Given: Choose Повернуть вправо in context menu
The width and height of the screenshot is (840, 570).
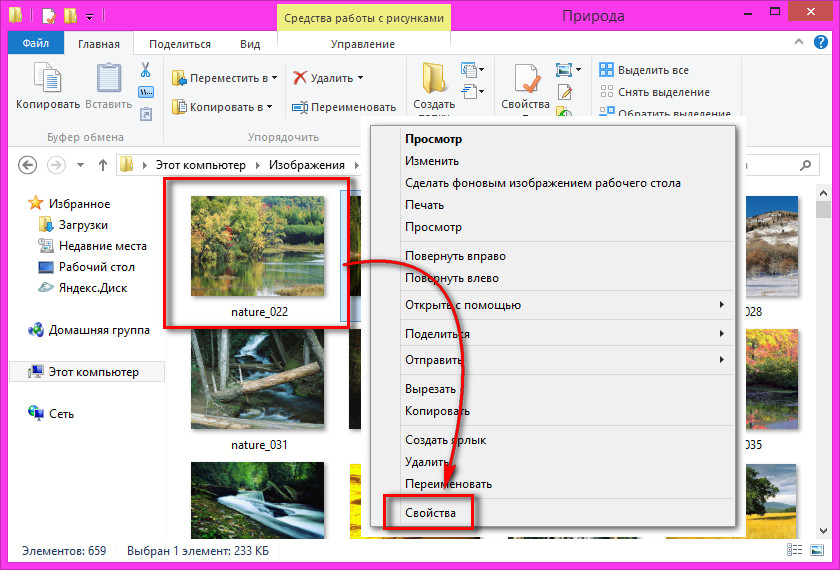Looking at the screenshot, I should (455, 256).
